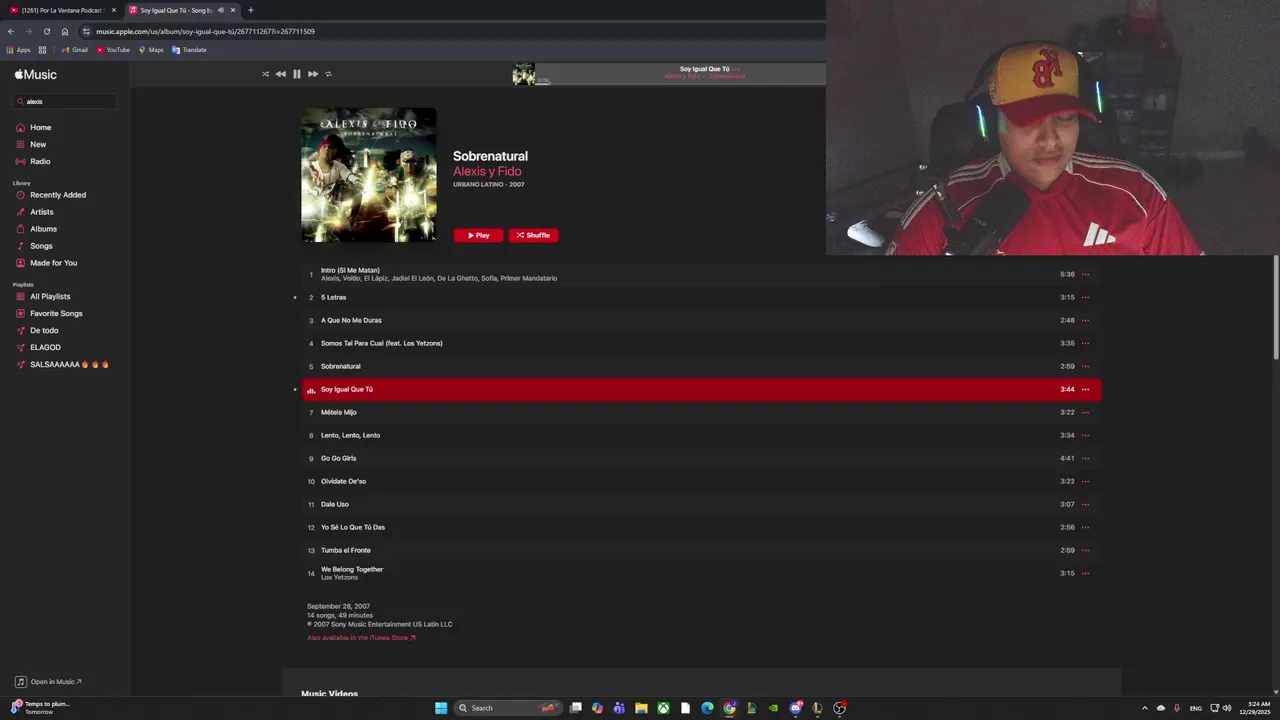
Task: Open the Apps bookmarks shortcut
Action: [x=19, y=50]
